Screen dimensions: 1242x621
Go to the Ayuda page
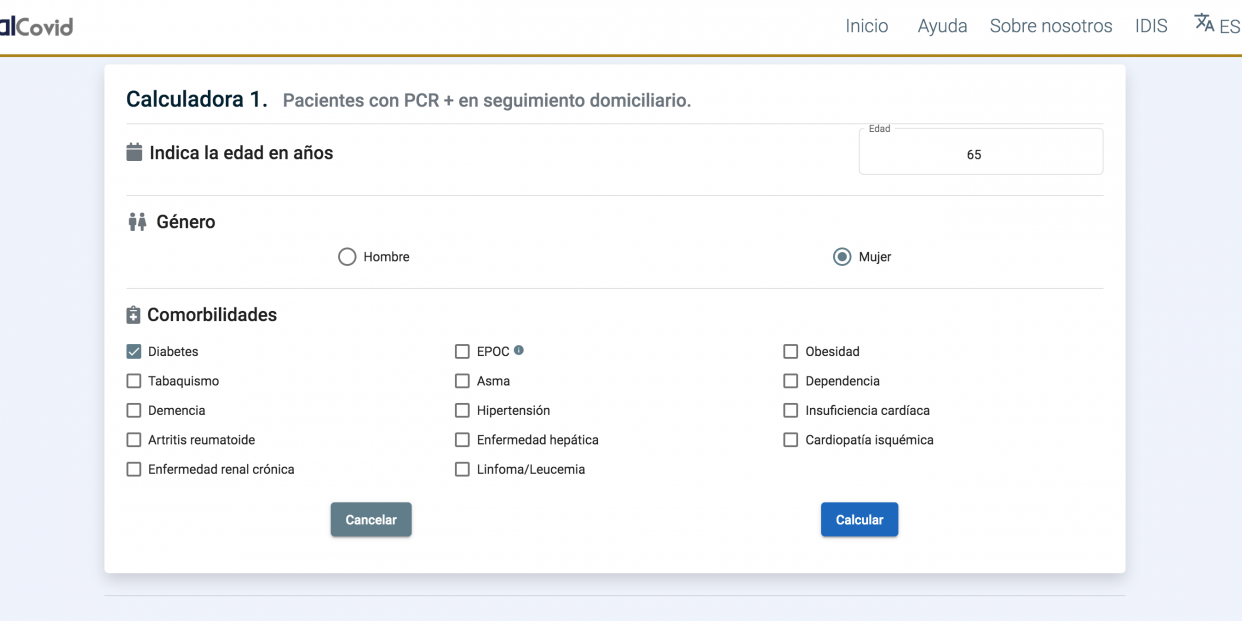tap(942, 26)
